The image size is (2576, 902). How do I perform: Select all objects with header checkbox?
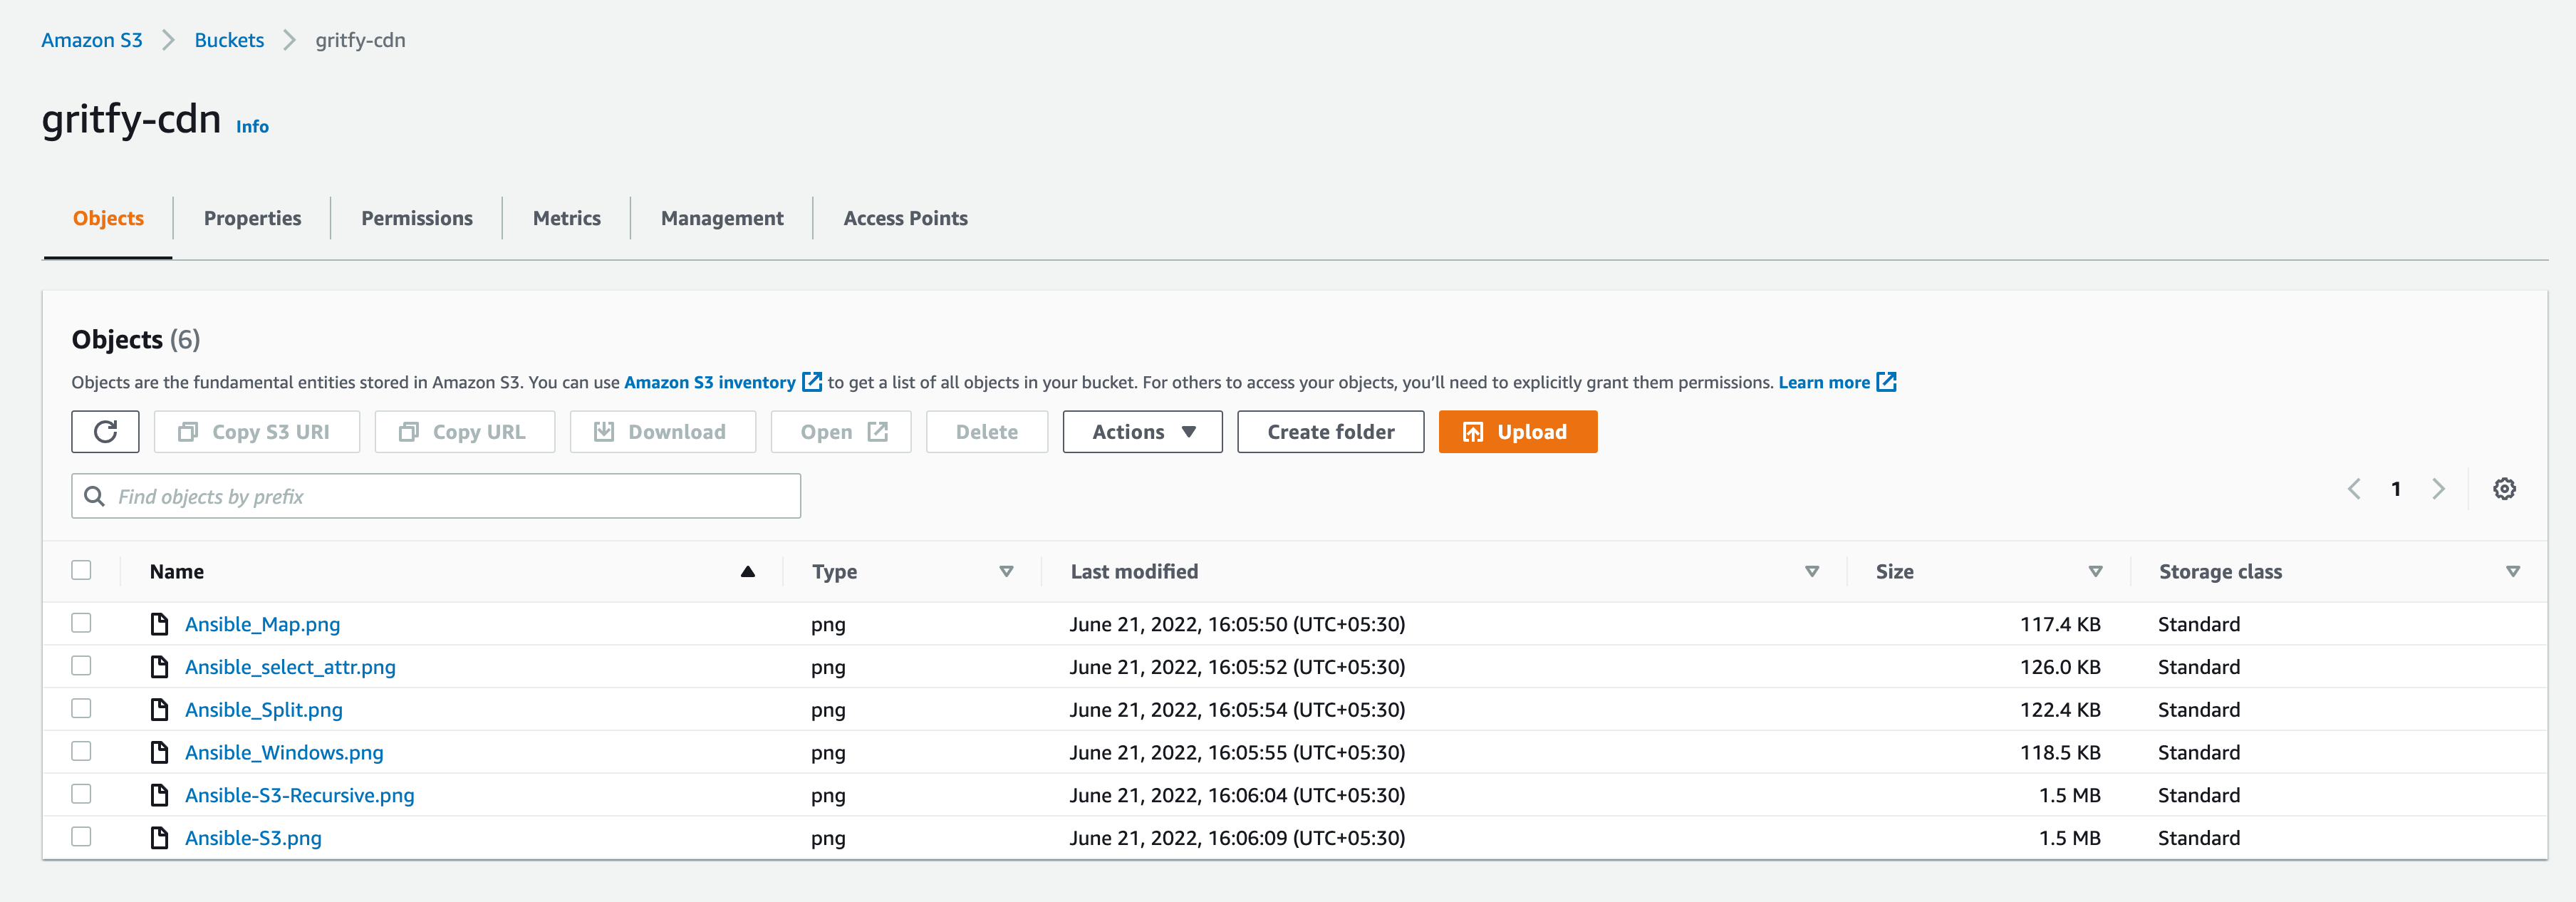[x=81, y=570]
